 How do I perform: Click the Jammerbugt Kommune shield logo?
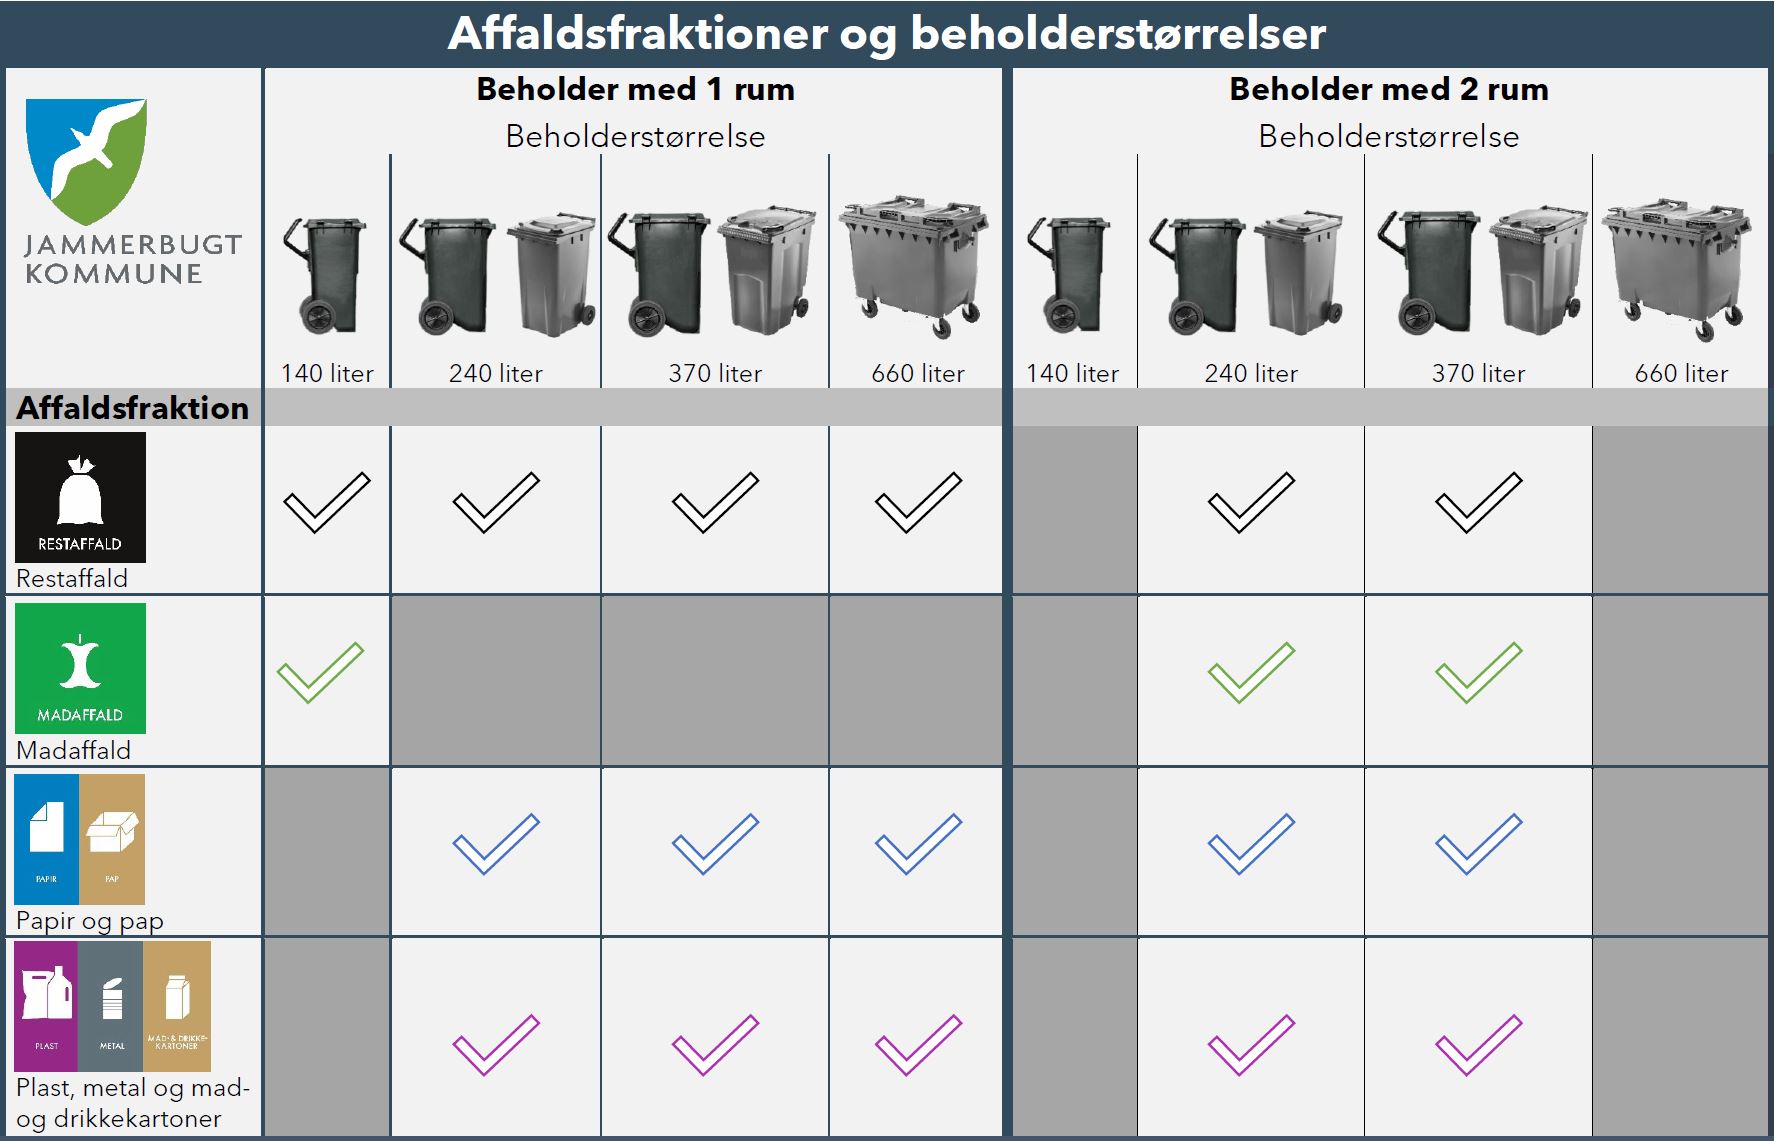86,161
